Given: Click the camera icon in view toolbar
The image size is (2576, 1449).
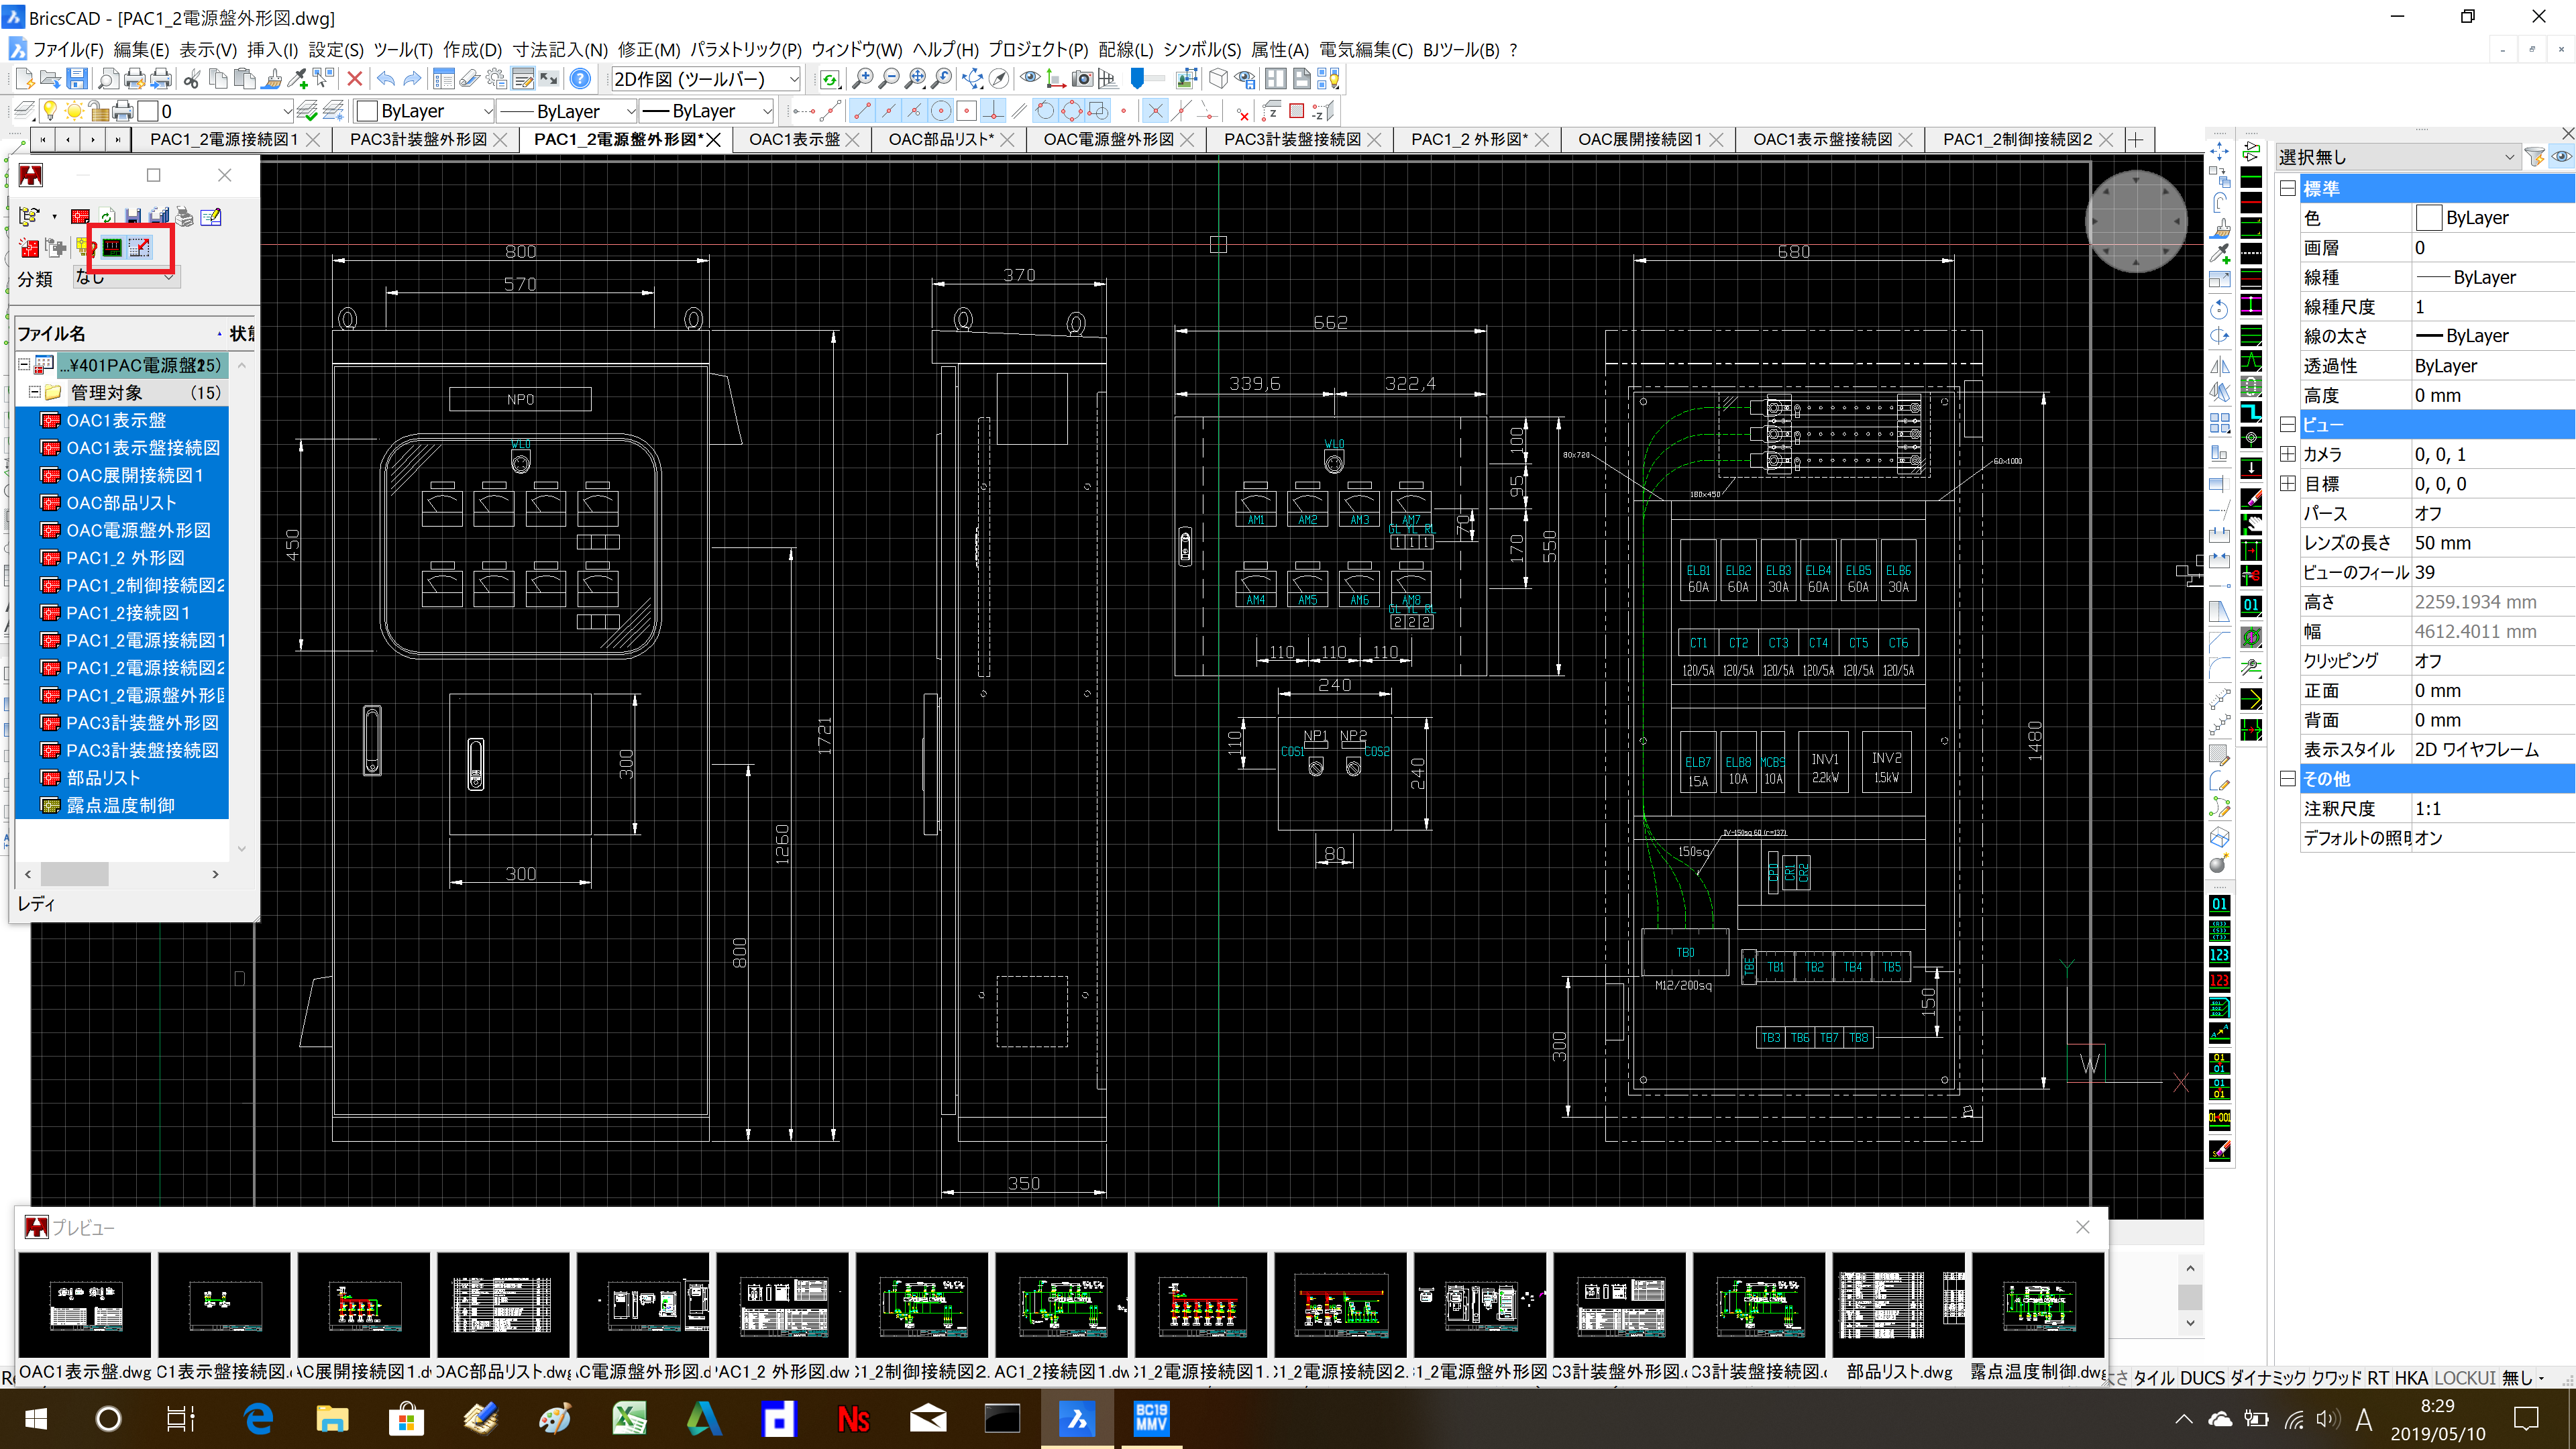Looking at the screenshot, I should pos(1082,79).
